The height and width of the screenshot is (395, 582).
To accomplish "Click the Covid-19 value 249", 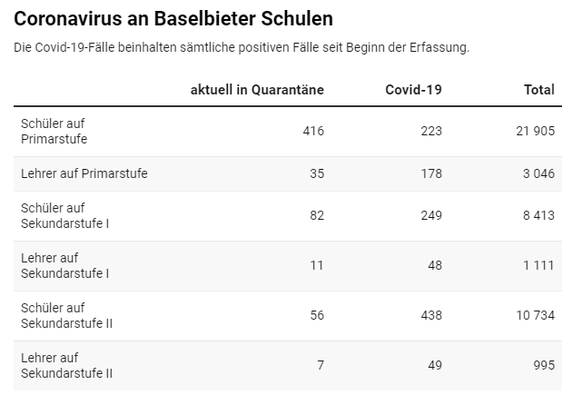I will pyautogui.click(x=431, y=216).
